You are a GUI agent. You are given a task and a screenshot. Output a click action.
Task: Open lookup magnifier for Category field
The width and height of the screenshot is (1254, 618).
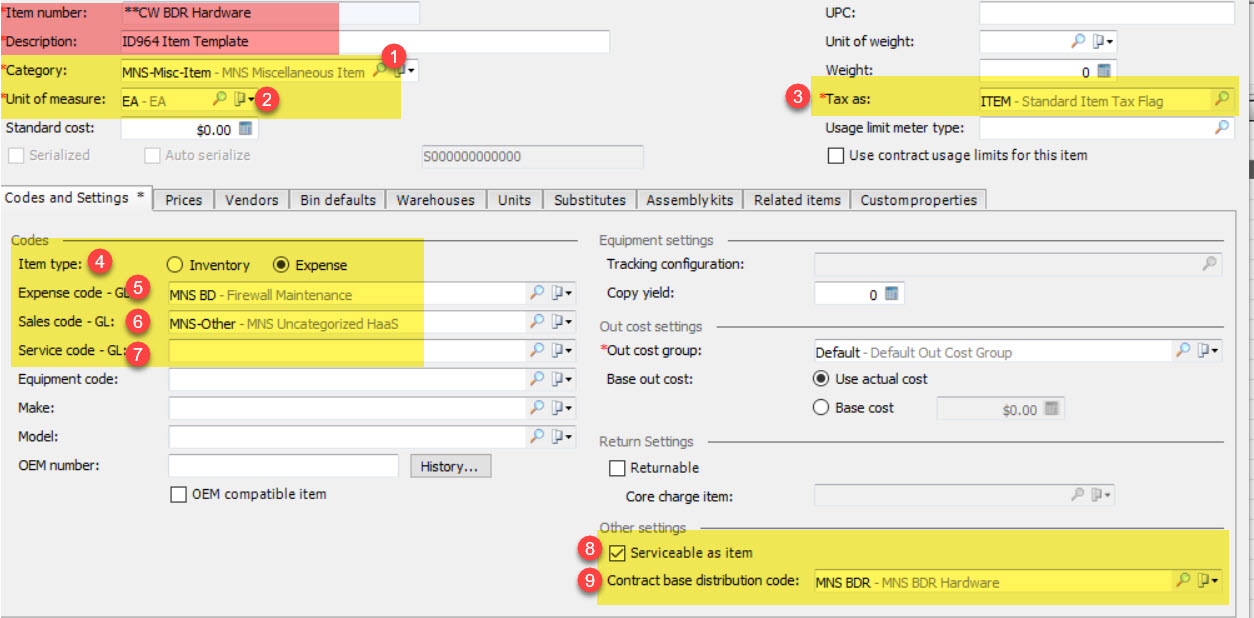coord(380,71)
